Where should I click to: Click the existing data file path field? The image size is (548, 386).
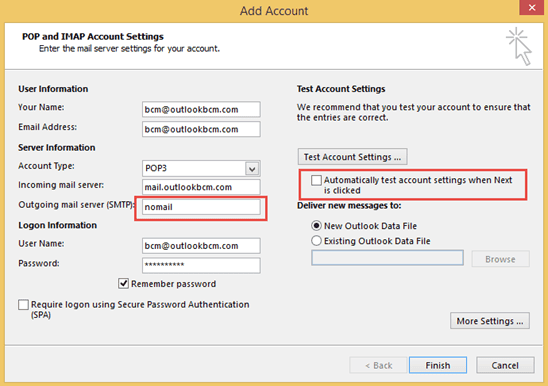click(387, 258)
